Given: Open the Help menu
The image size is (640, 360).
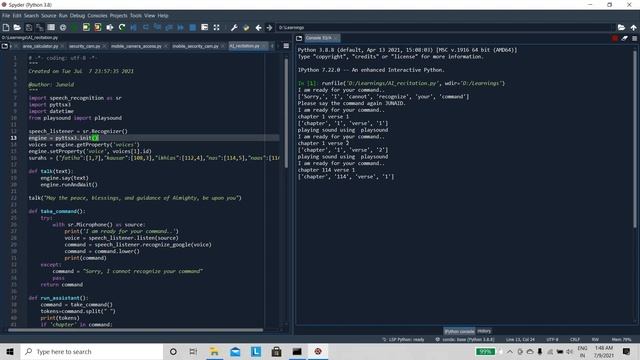Looking at the screenshot, I should point(163,16).
